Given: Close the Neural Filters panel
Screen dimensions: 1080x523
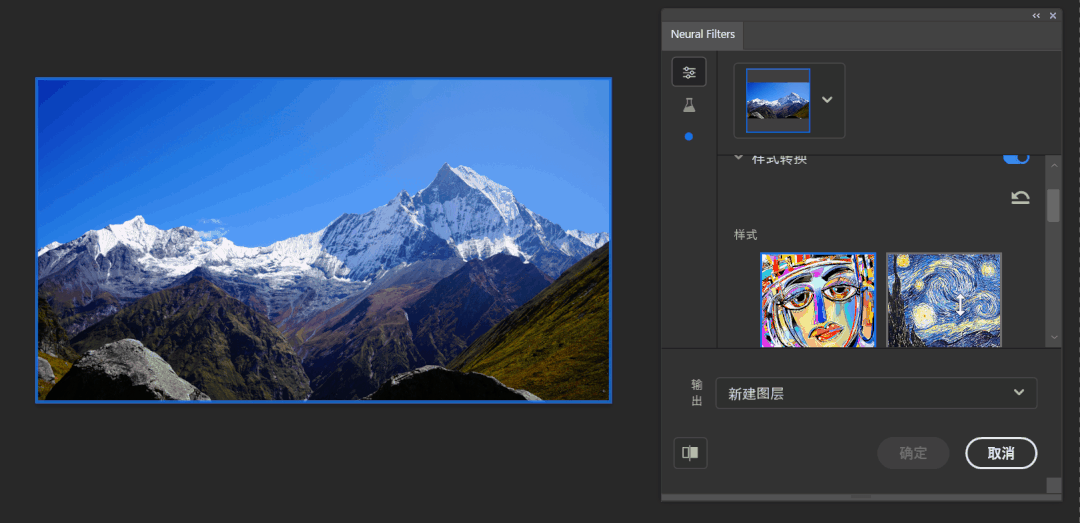Looking at the screenshot, I should point(1053,16).
